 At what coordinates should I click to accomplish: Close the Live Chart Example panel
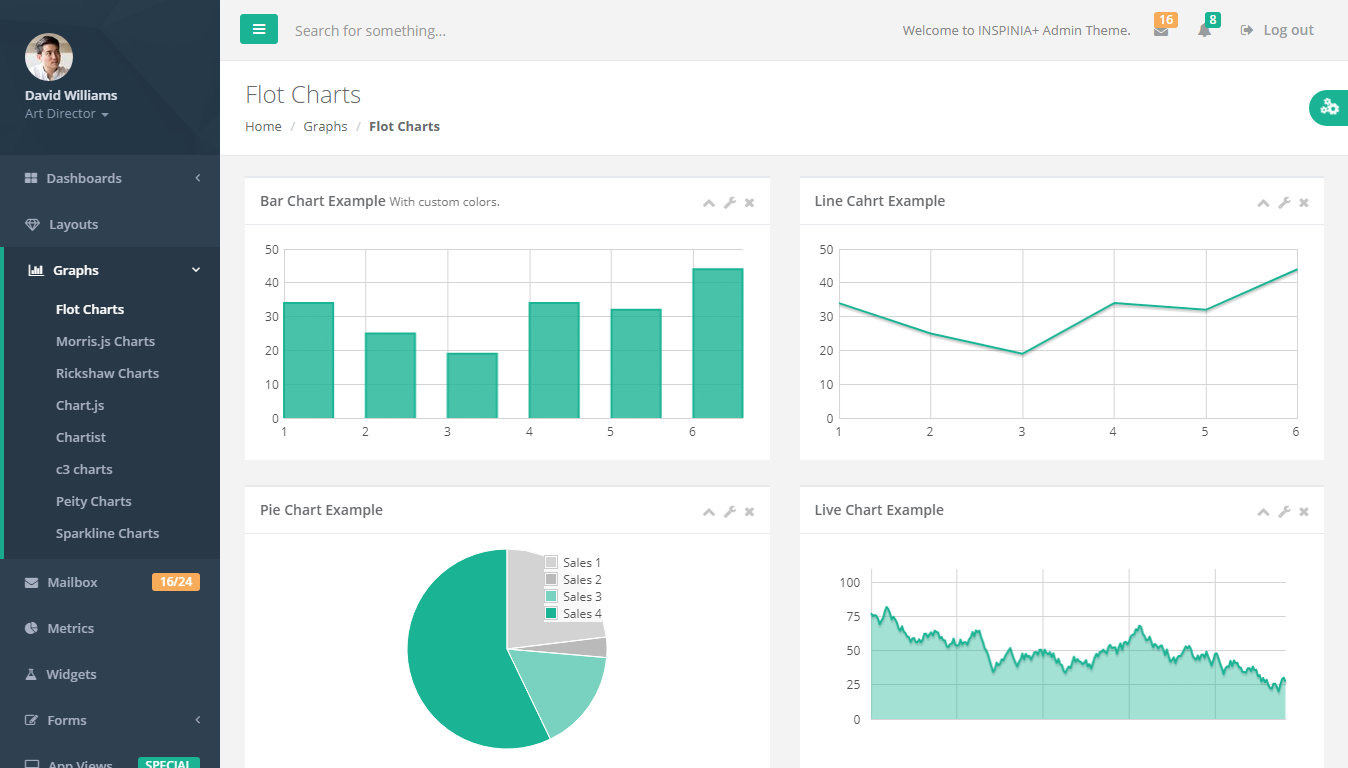(x=1303, y=512)
